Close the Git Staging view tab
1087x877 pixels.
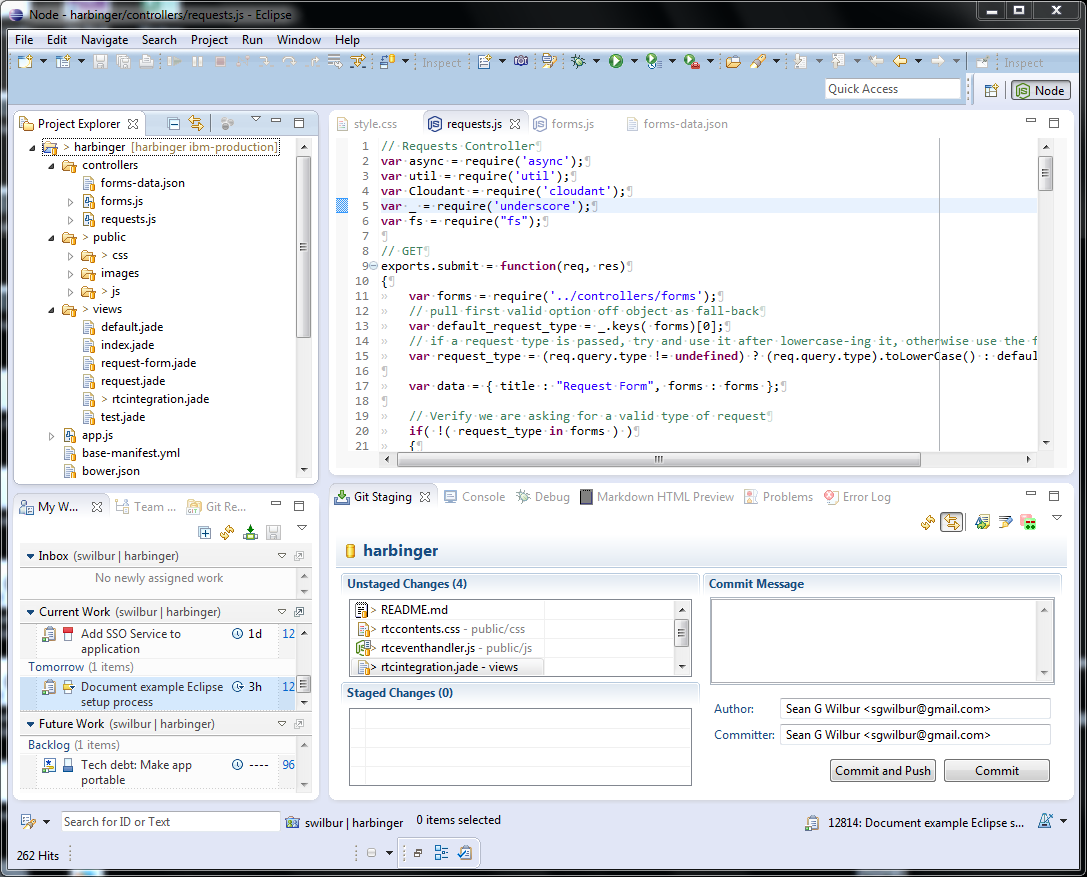(x=425, y=496)
